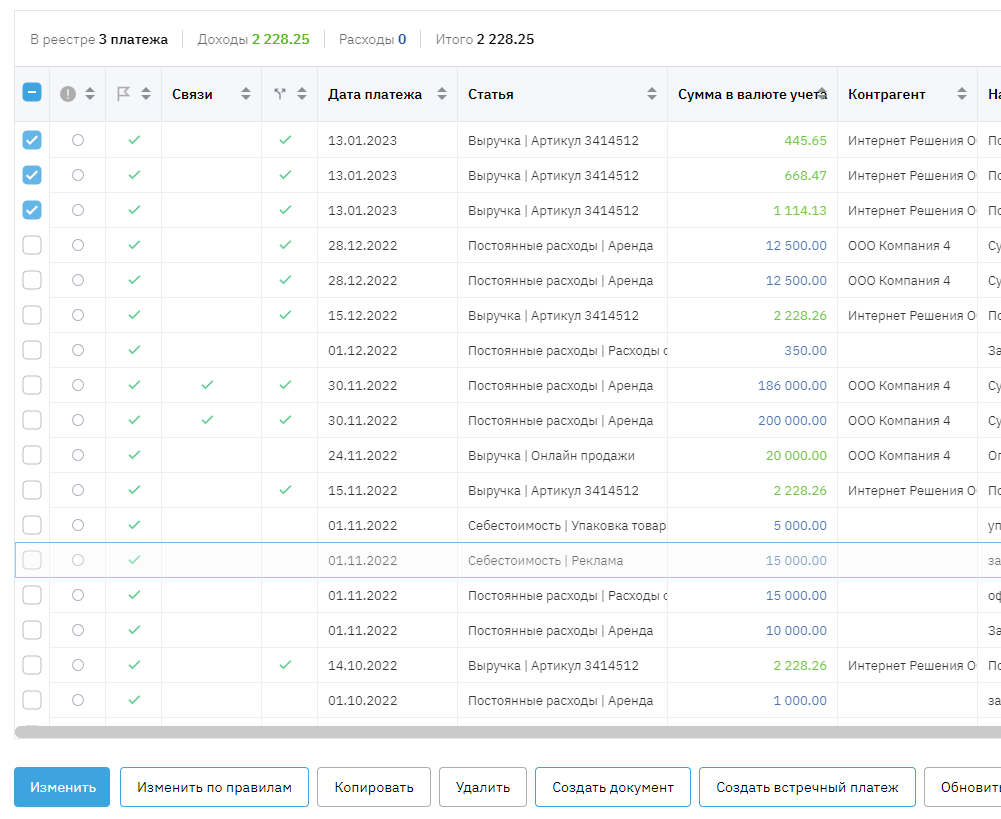Click flag-column checkmark in the 24.11.2022 row

134,455
